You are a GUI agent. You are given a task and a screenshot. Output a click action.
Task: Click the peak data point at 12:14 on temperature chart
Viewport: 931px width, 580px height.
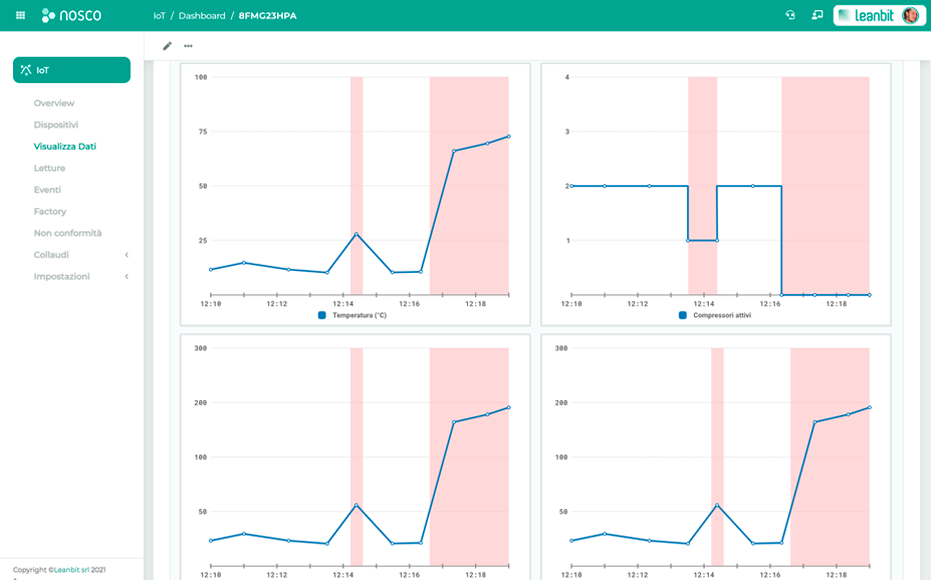point(356,234)
